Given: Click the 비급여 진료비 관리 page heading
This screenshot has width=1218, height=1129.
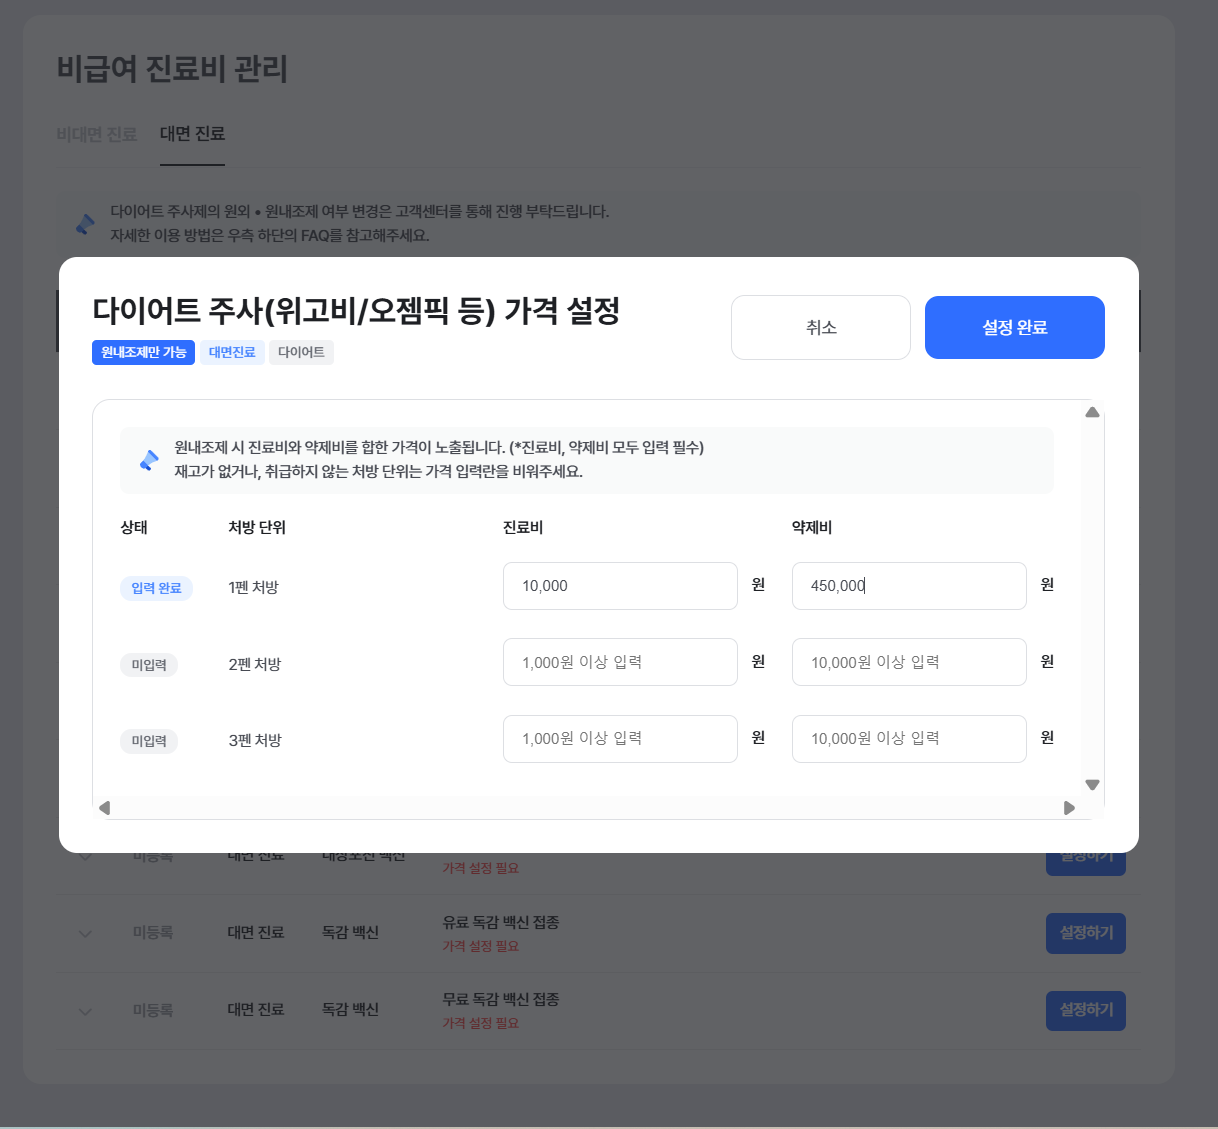Looking at the screenshot, I should [x=172, y=69].
